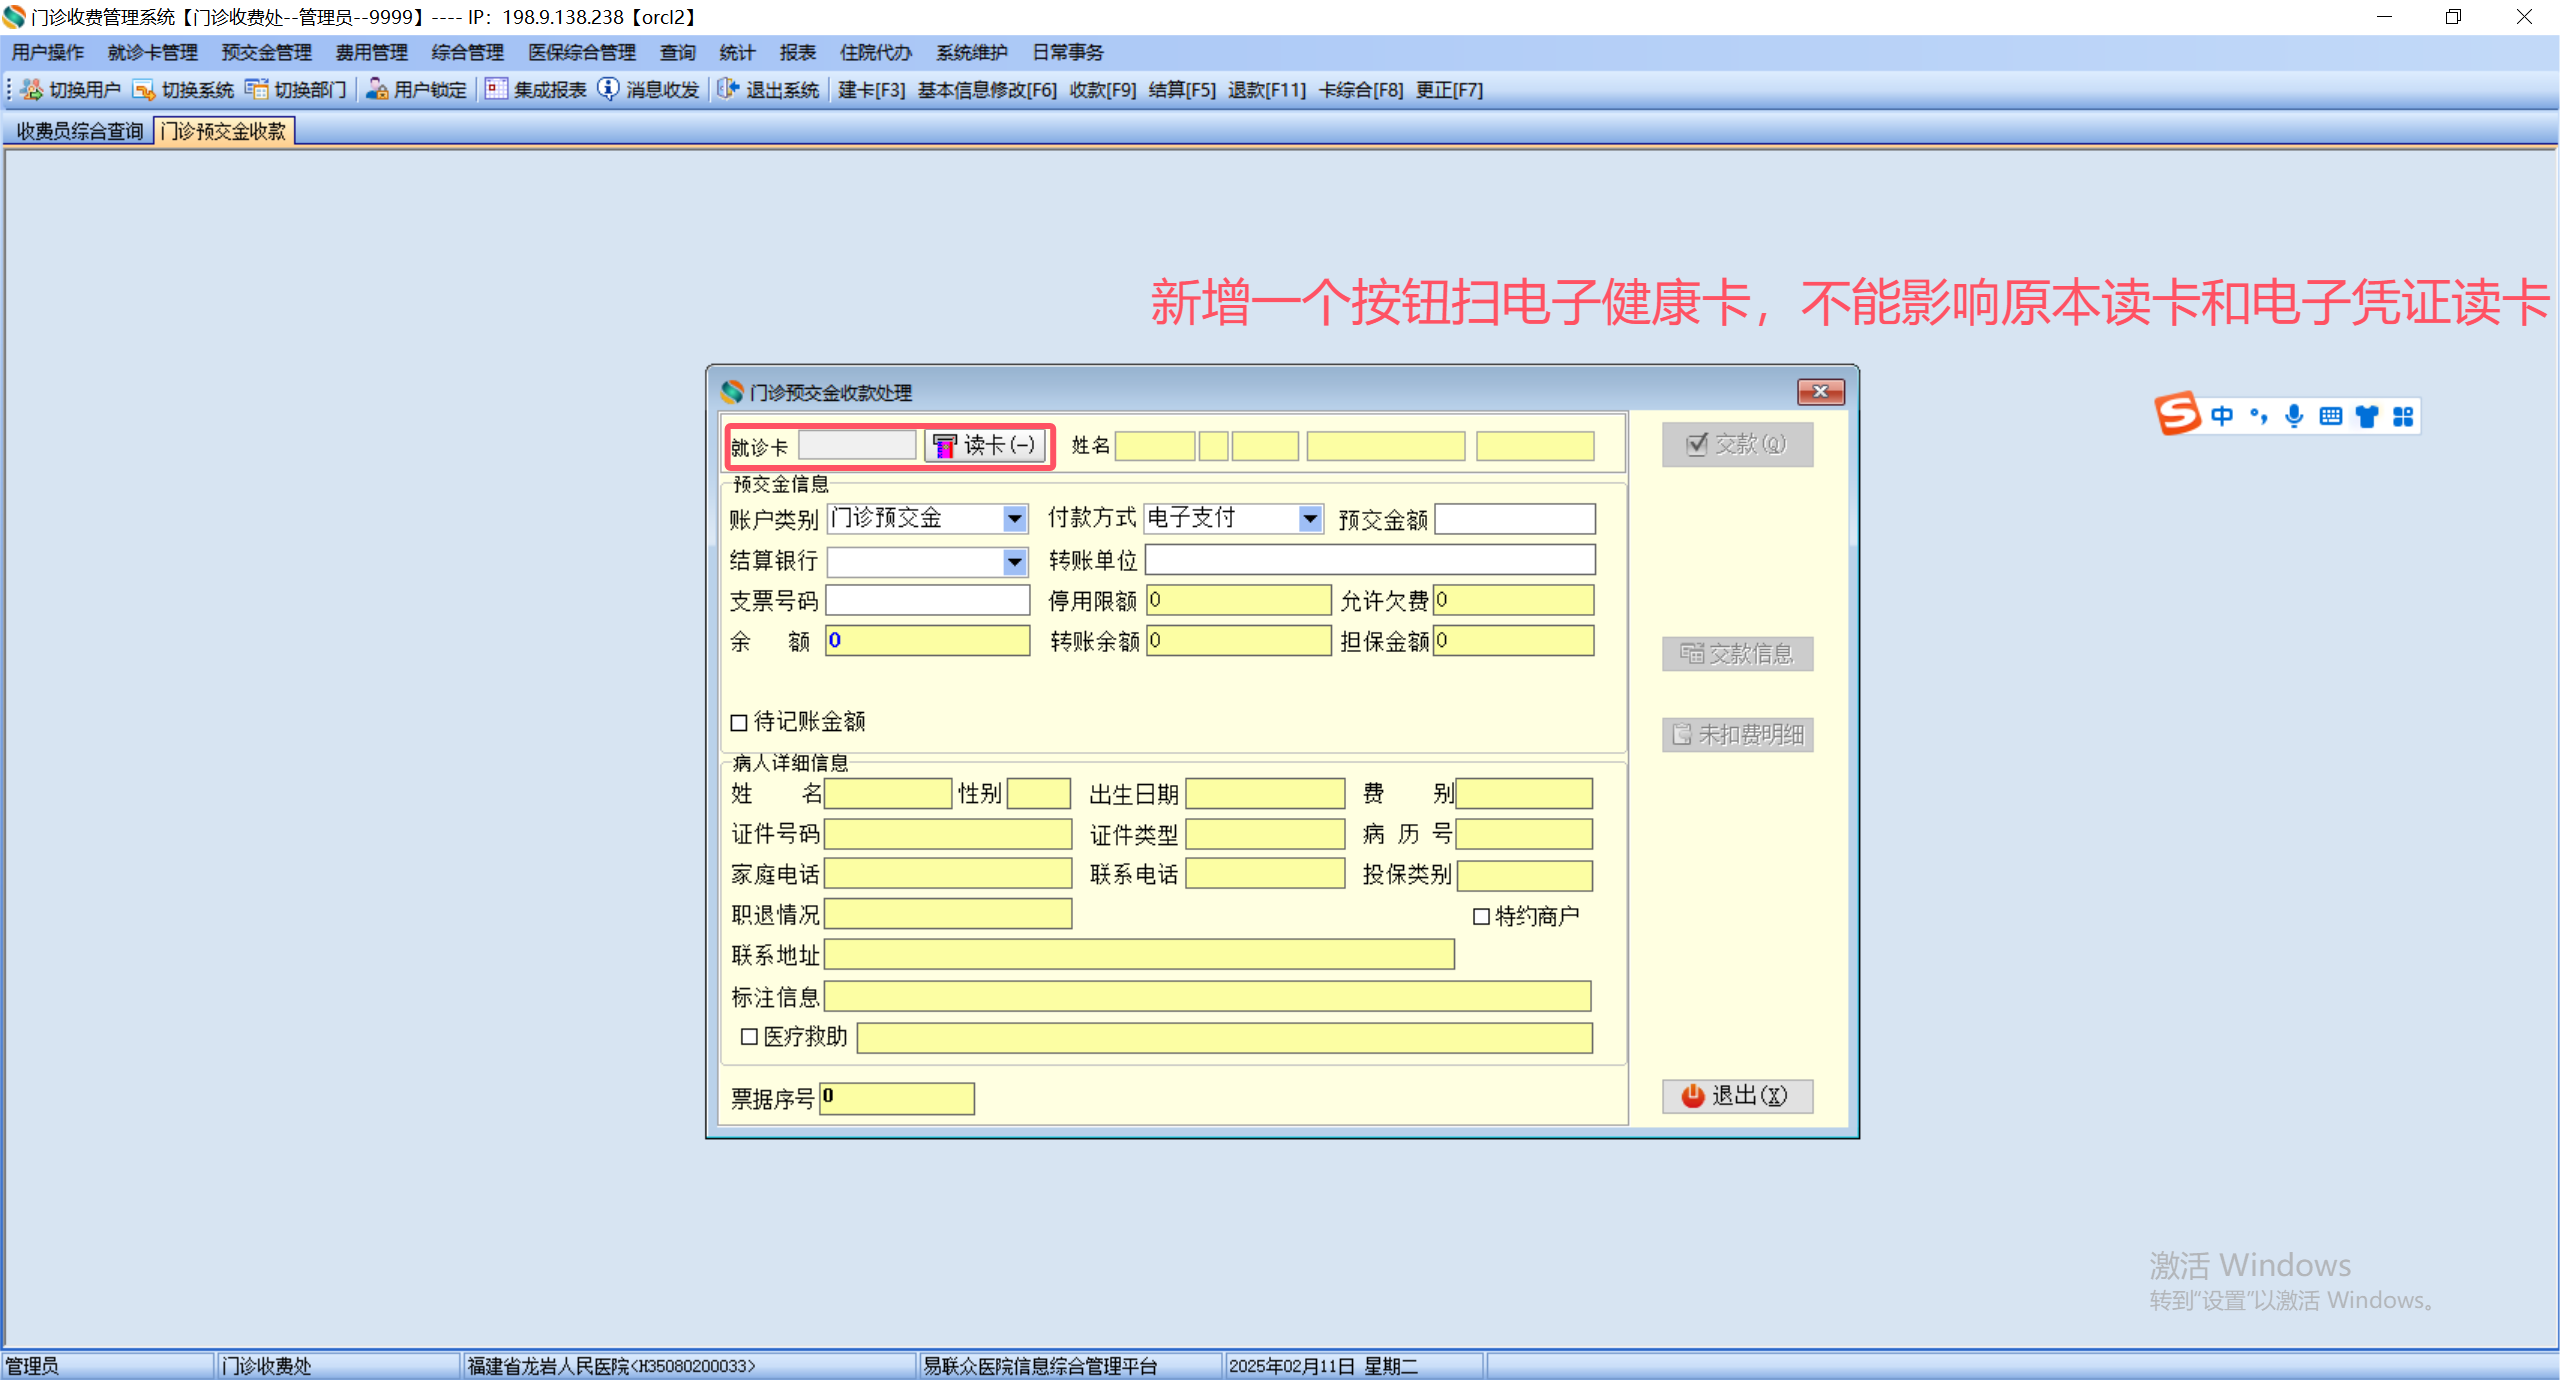This screenshot has width=2561, height=1380.
Task: Expand the 结算银行 dropdown list
Action: tap(1014, 562)
